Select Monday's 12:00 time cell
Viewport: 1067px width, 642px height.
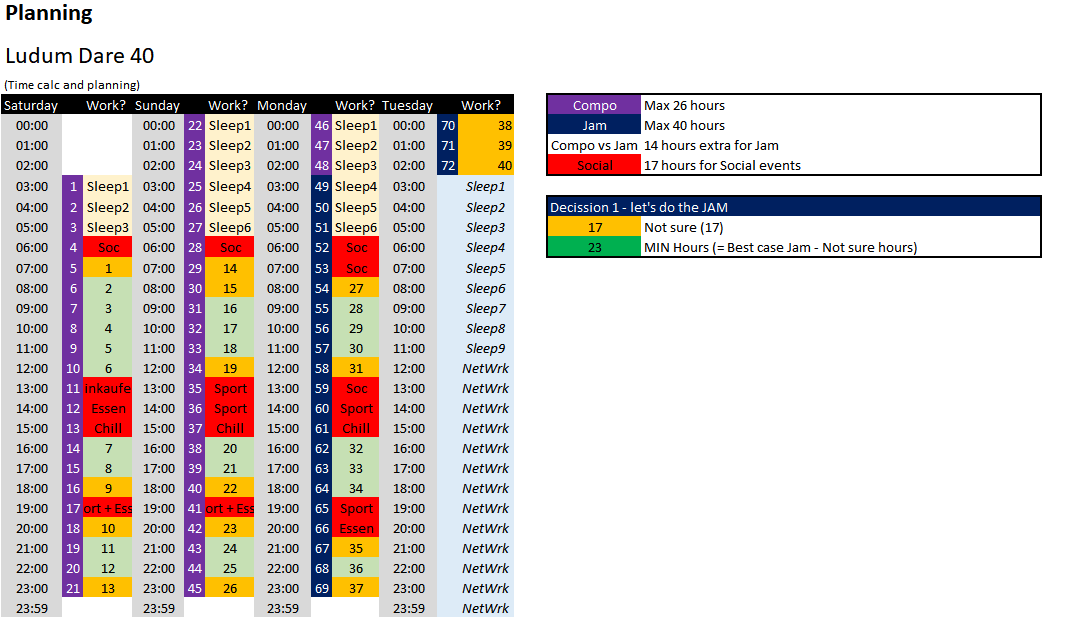click(x=282, y=368)
